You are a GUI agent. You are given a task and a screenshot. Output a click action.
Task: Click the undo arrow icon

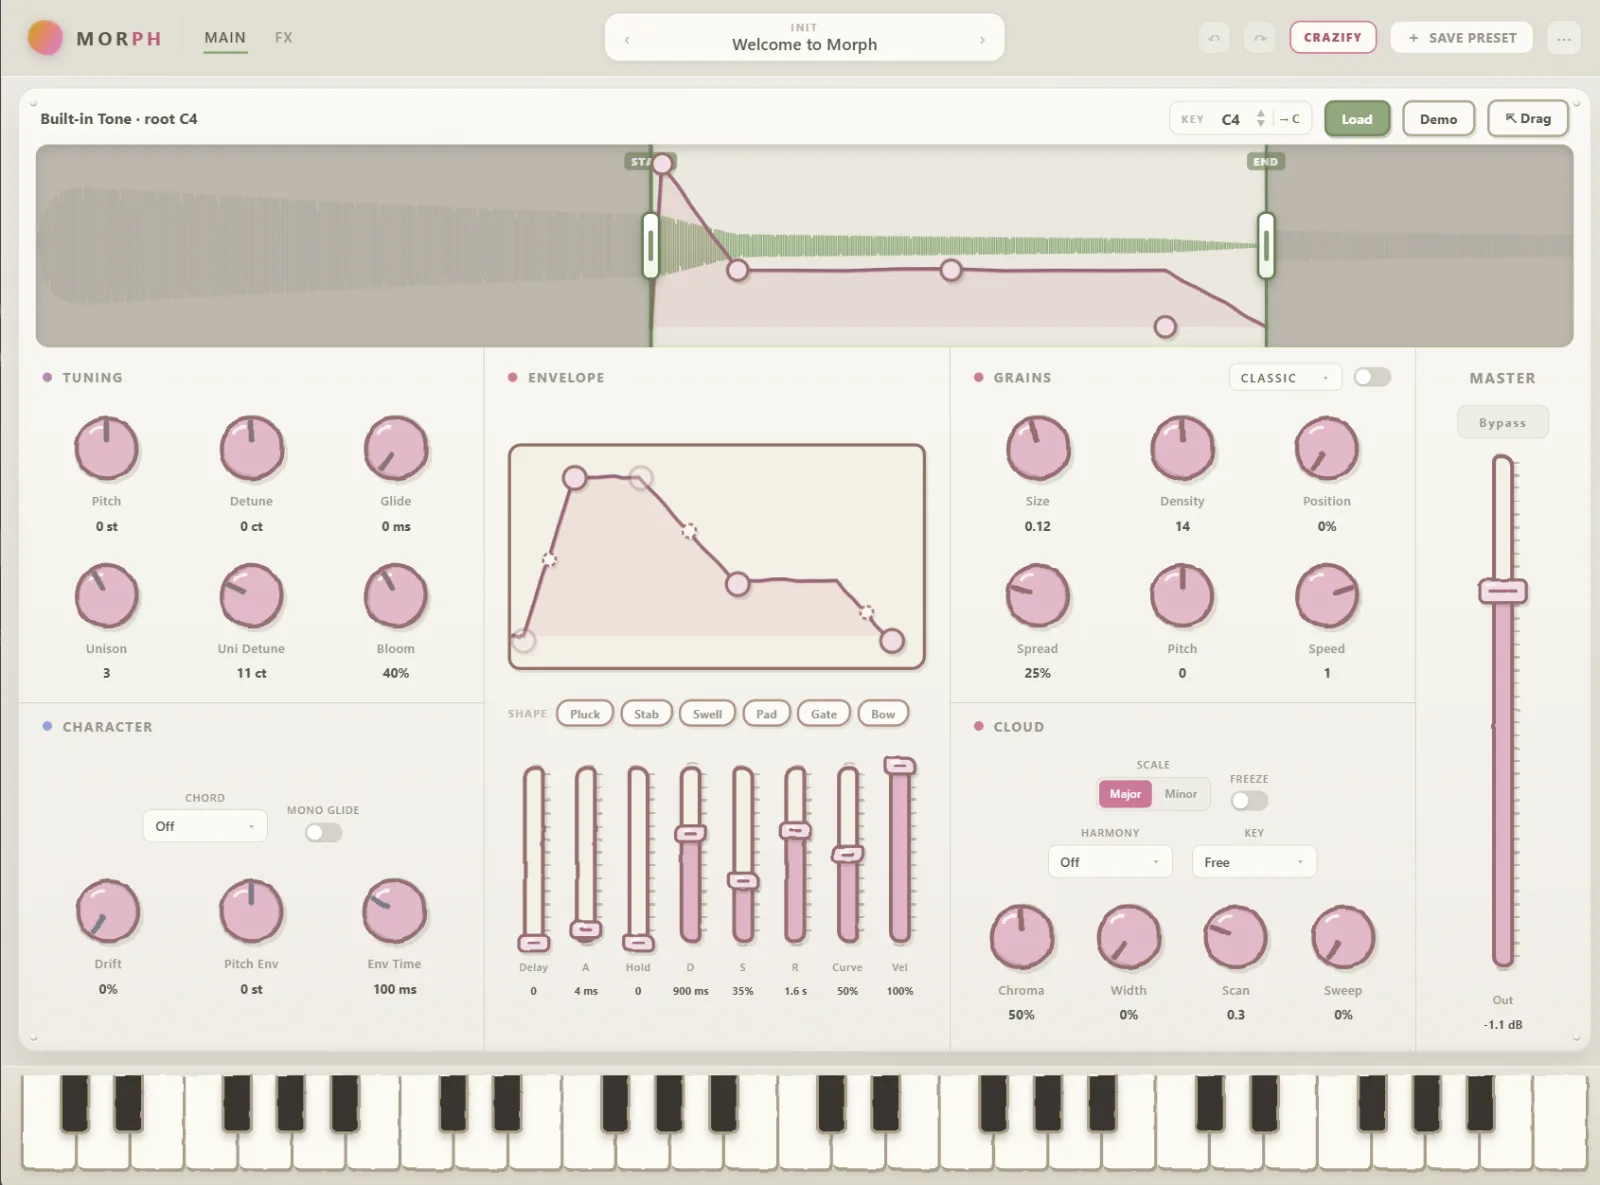pyautogui.click(x=1214, y=38)
